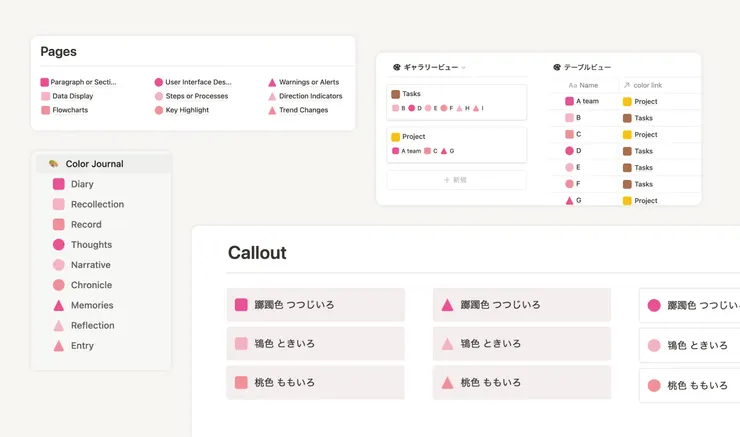Click the light pink triangle icon beside Reflection
Image resolution: width=740 pixels, height=437 pixels.
click(59, 326)
